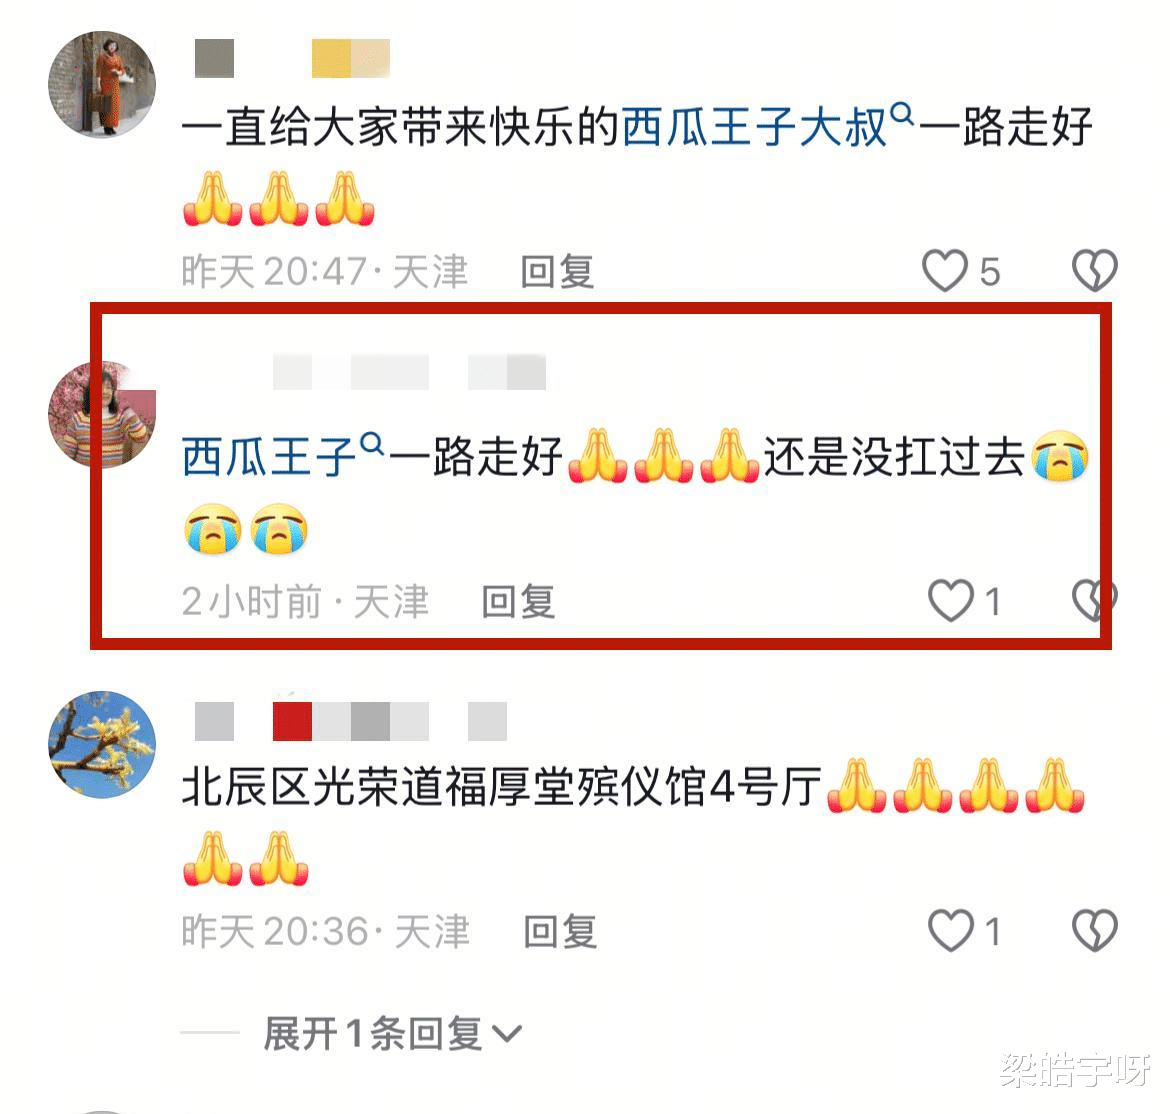Open avatar of woman in orange dress
The height and width of the screenshot is (1114, 1170).
click(102, 84)
